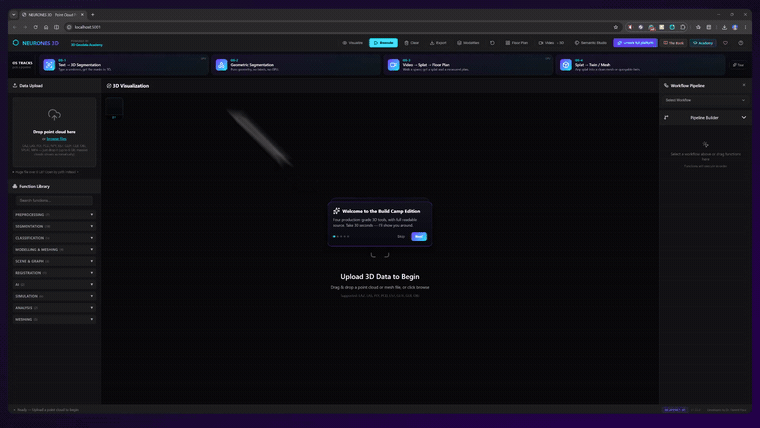760x428 pixels.
Task: Open the Video → 3D tool
Action: [551, 43]
